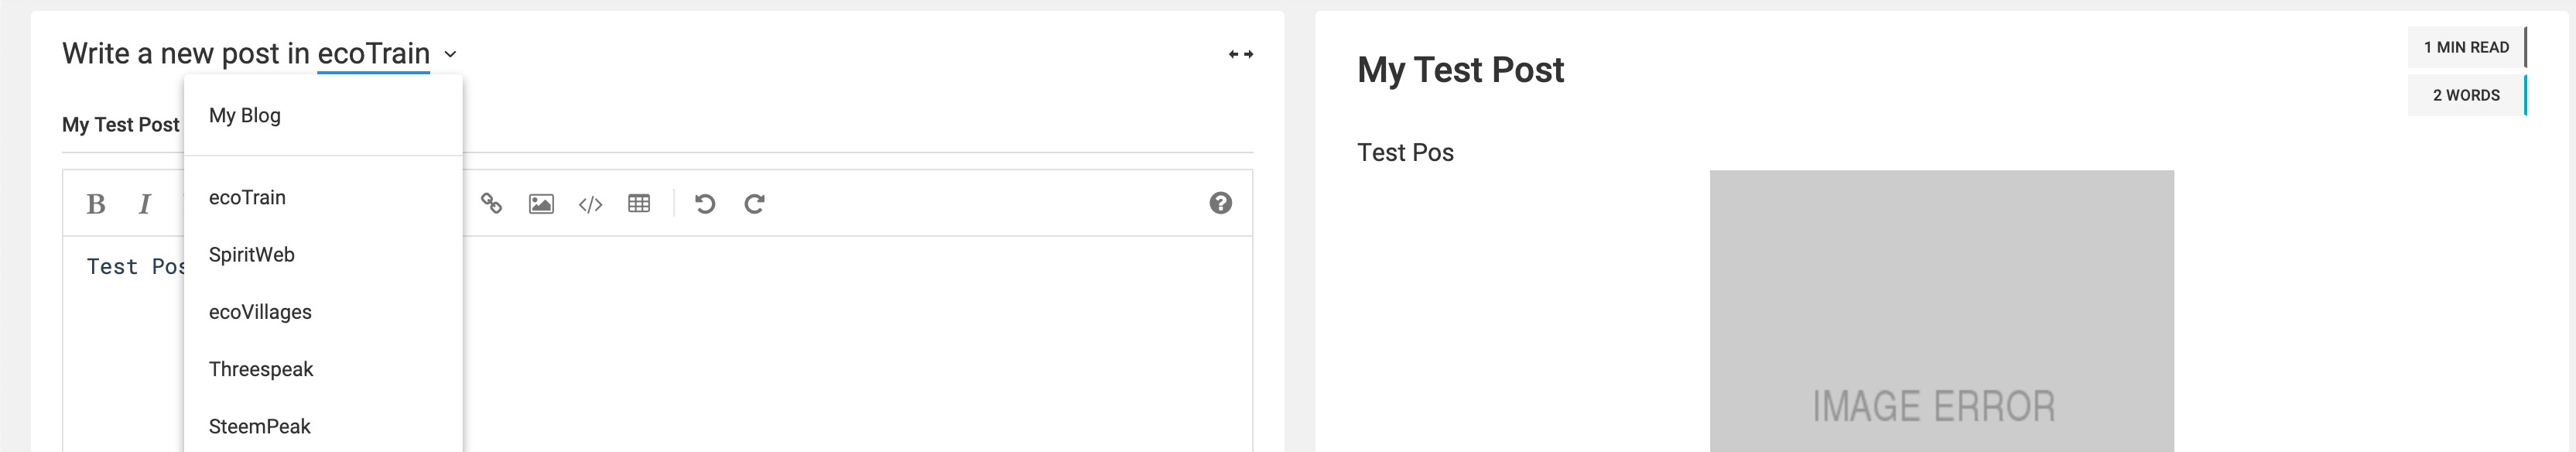Insert a table with table icon
Viewport: 2576px width, 452px height.
[x=639, y=204]
